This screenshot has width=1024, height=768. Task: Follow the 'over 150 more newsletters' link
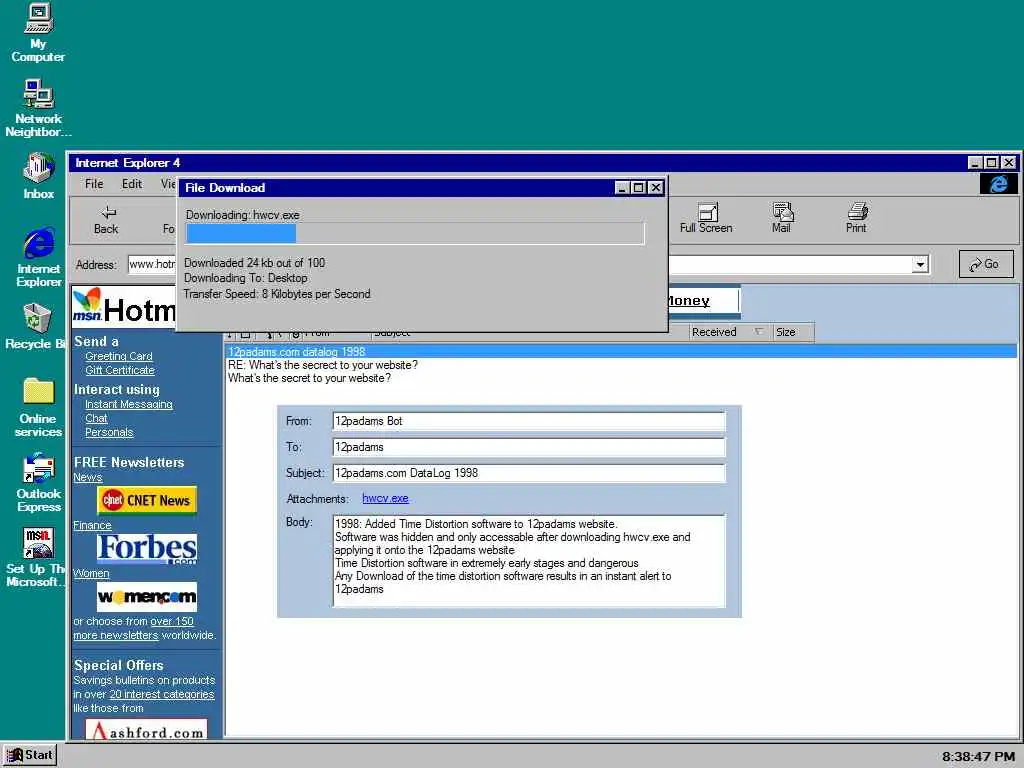click(133, 628)
